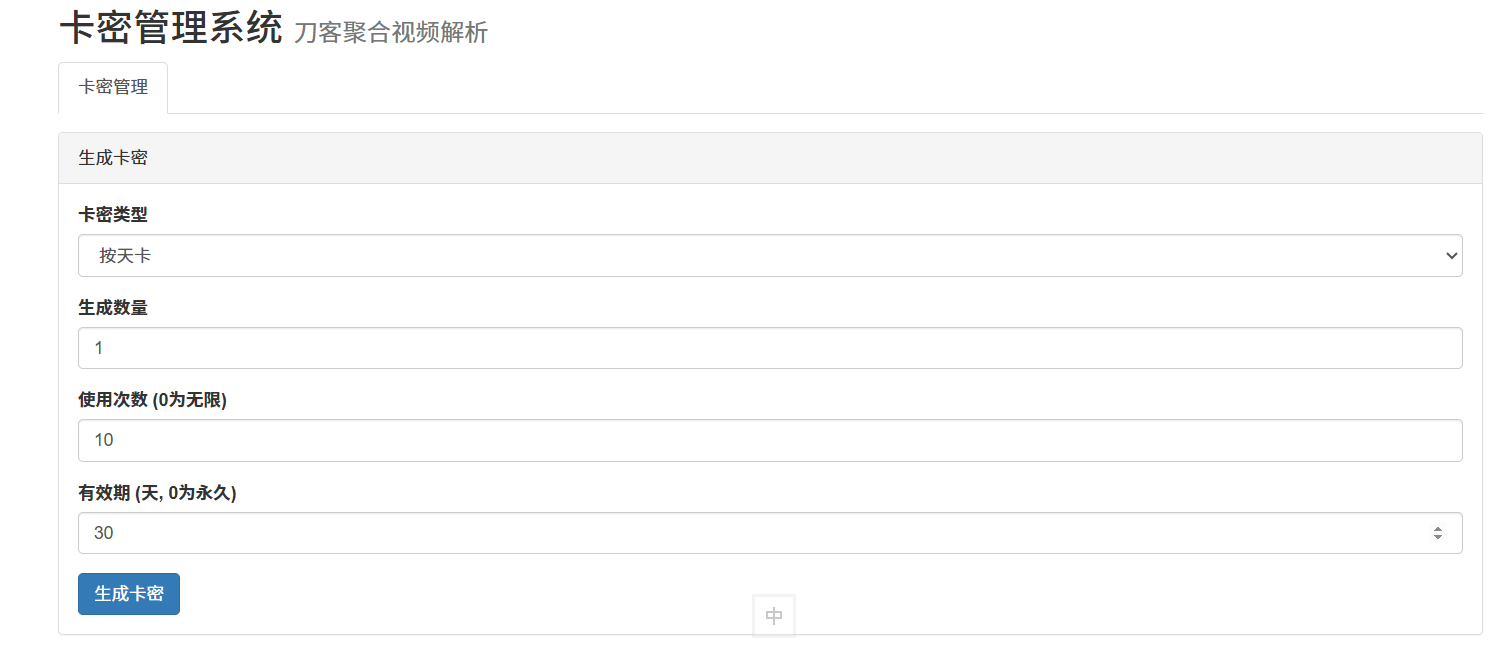Increase 有效期 with the up stepper arrow

1438,528
